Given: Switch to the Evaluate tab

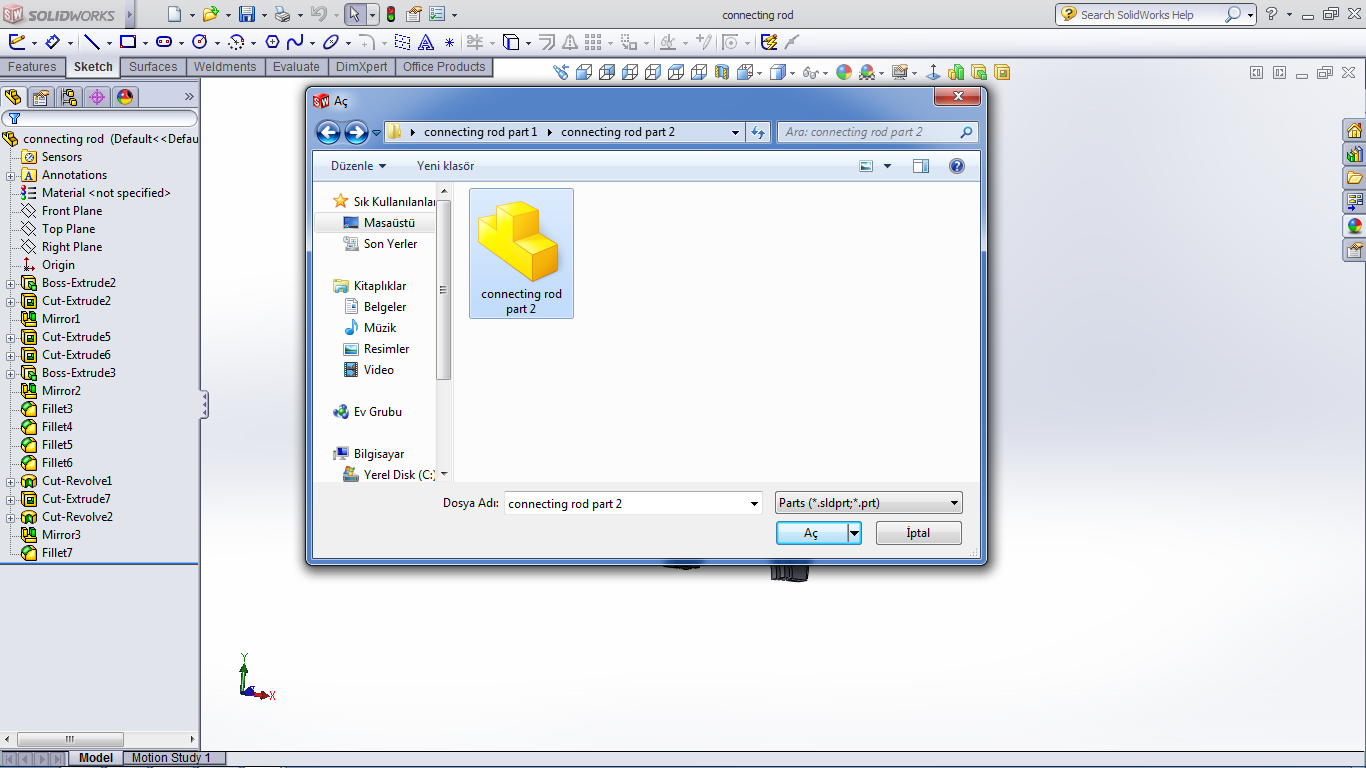Looking at the screenshot, I should coord(297,67).
